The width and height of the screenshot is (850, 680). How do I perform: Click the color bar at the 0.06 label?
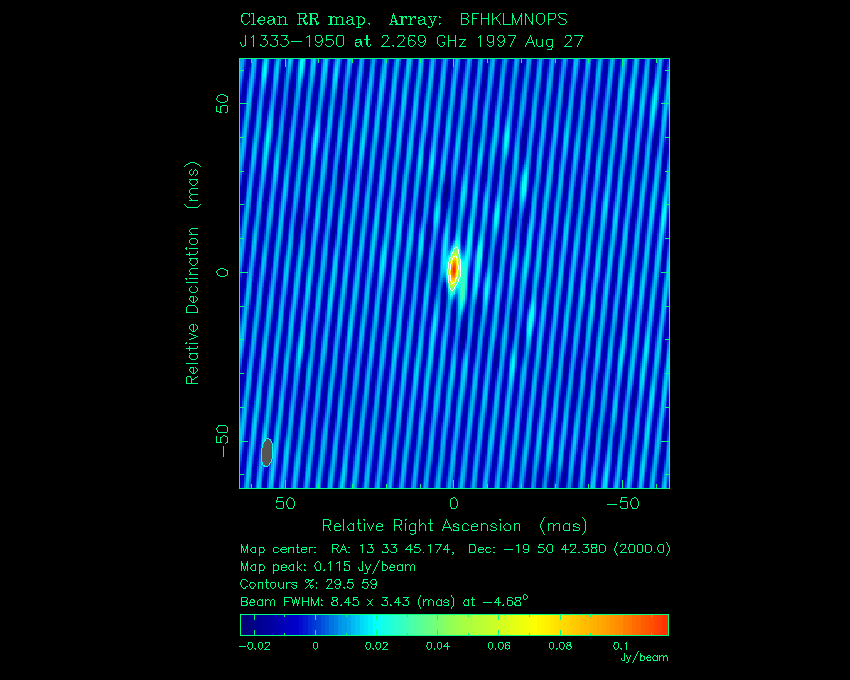click(x=499, y=625)
